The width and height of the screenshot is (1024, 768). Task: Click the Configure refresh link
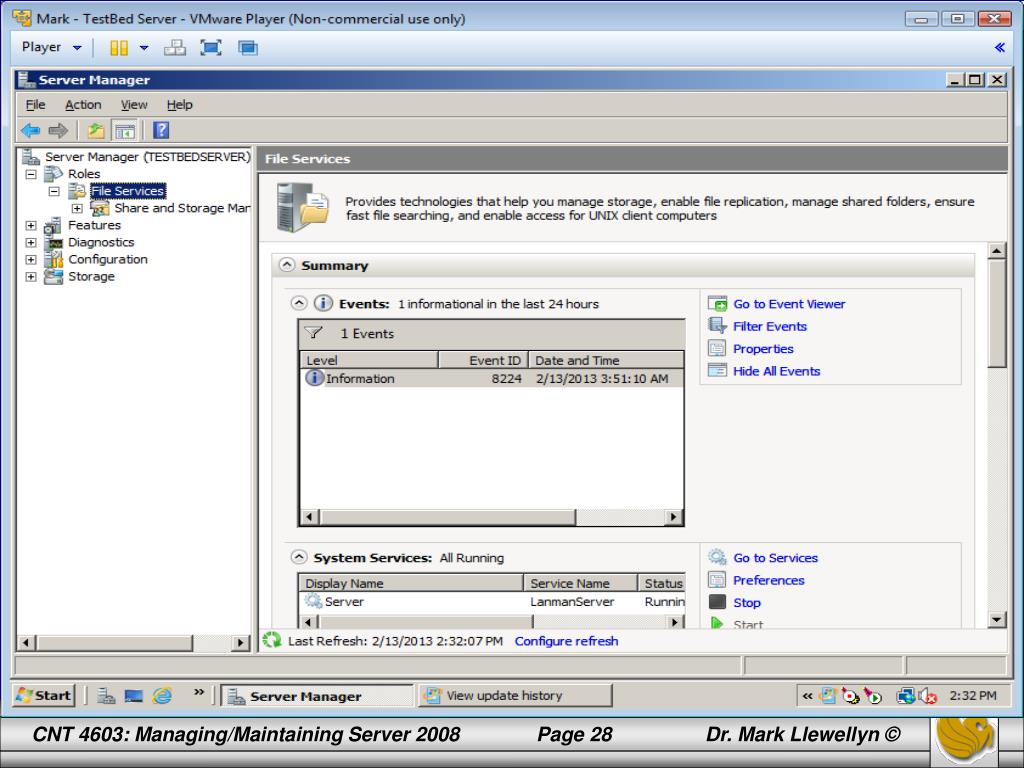point(566,641)
